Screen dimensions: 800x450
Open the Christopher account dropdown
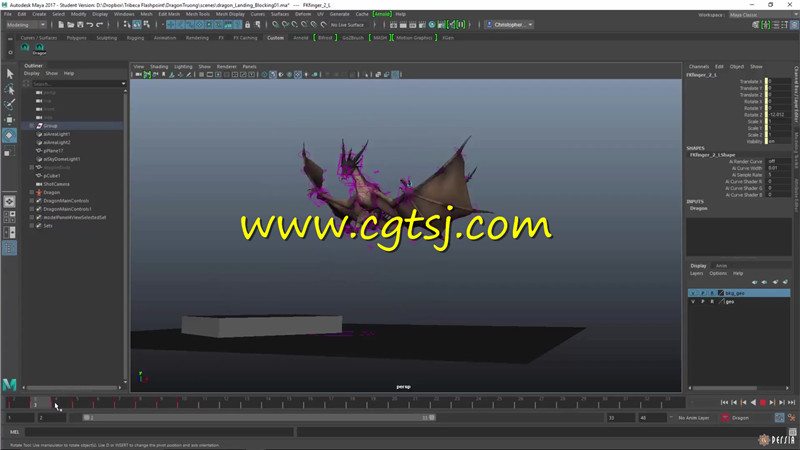pos(509,24)
